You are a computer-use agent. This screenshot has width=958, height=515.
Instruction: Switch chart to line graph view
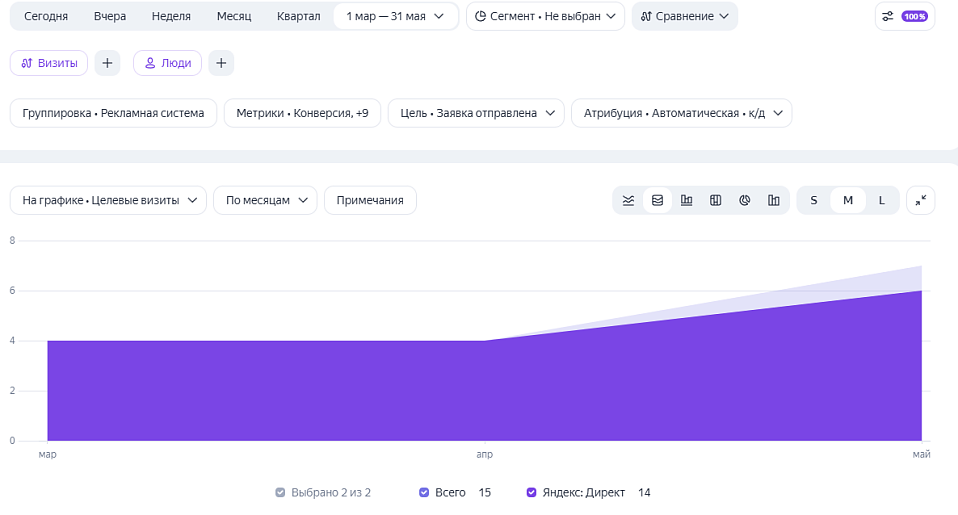click(628, 200)
